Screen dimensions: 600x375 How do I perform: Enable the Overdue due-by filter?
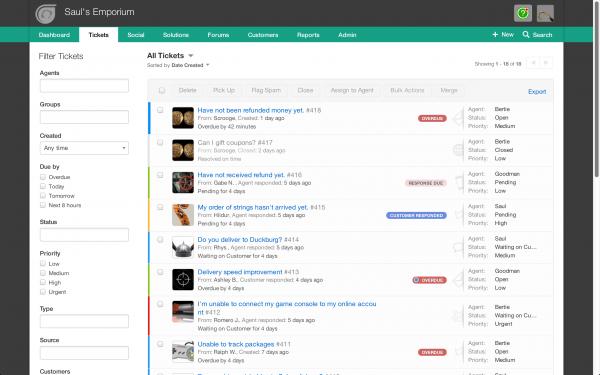click(x=43, y=177)
